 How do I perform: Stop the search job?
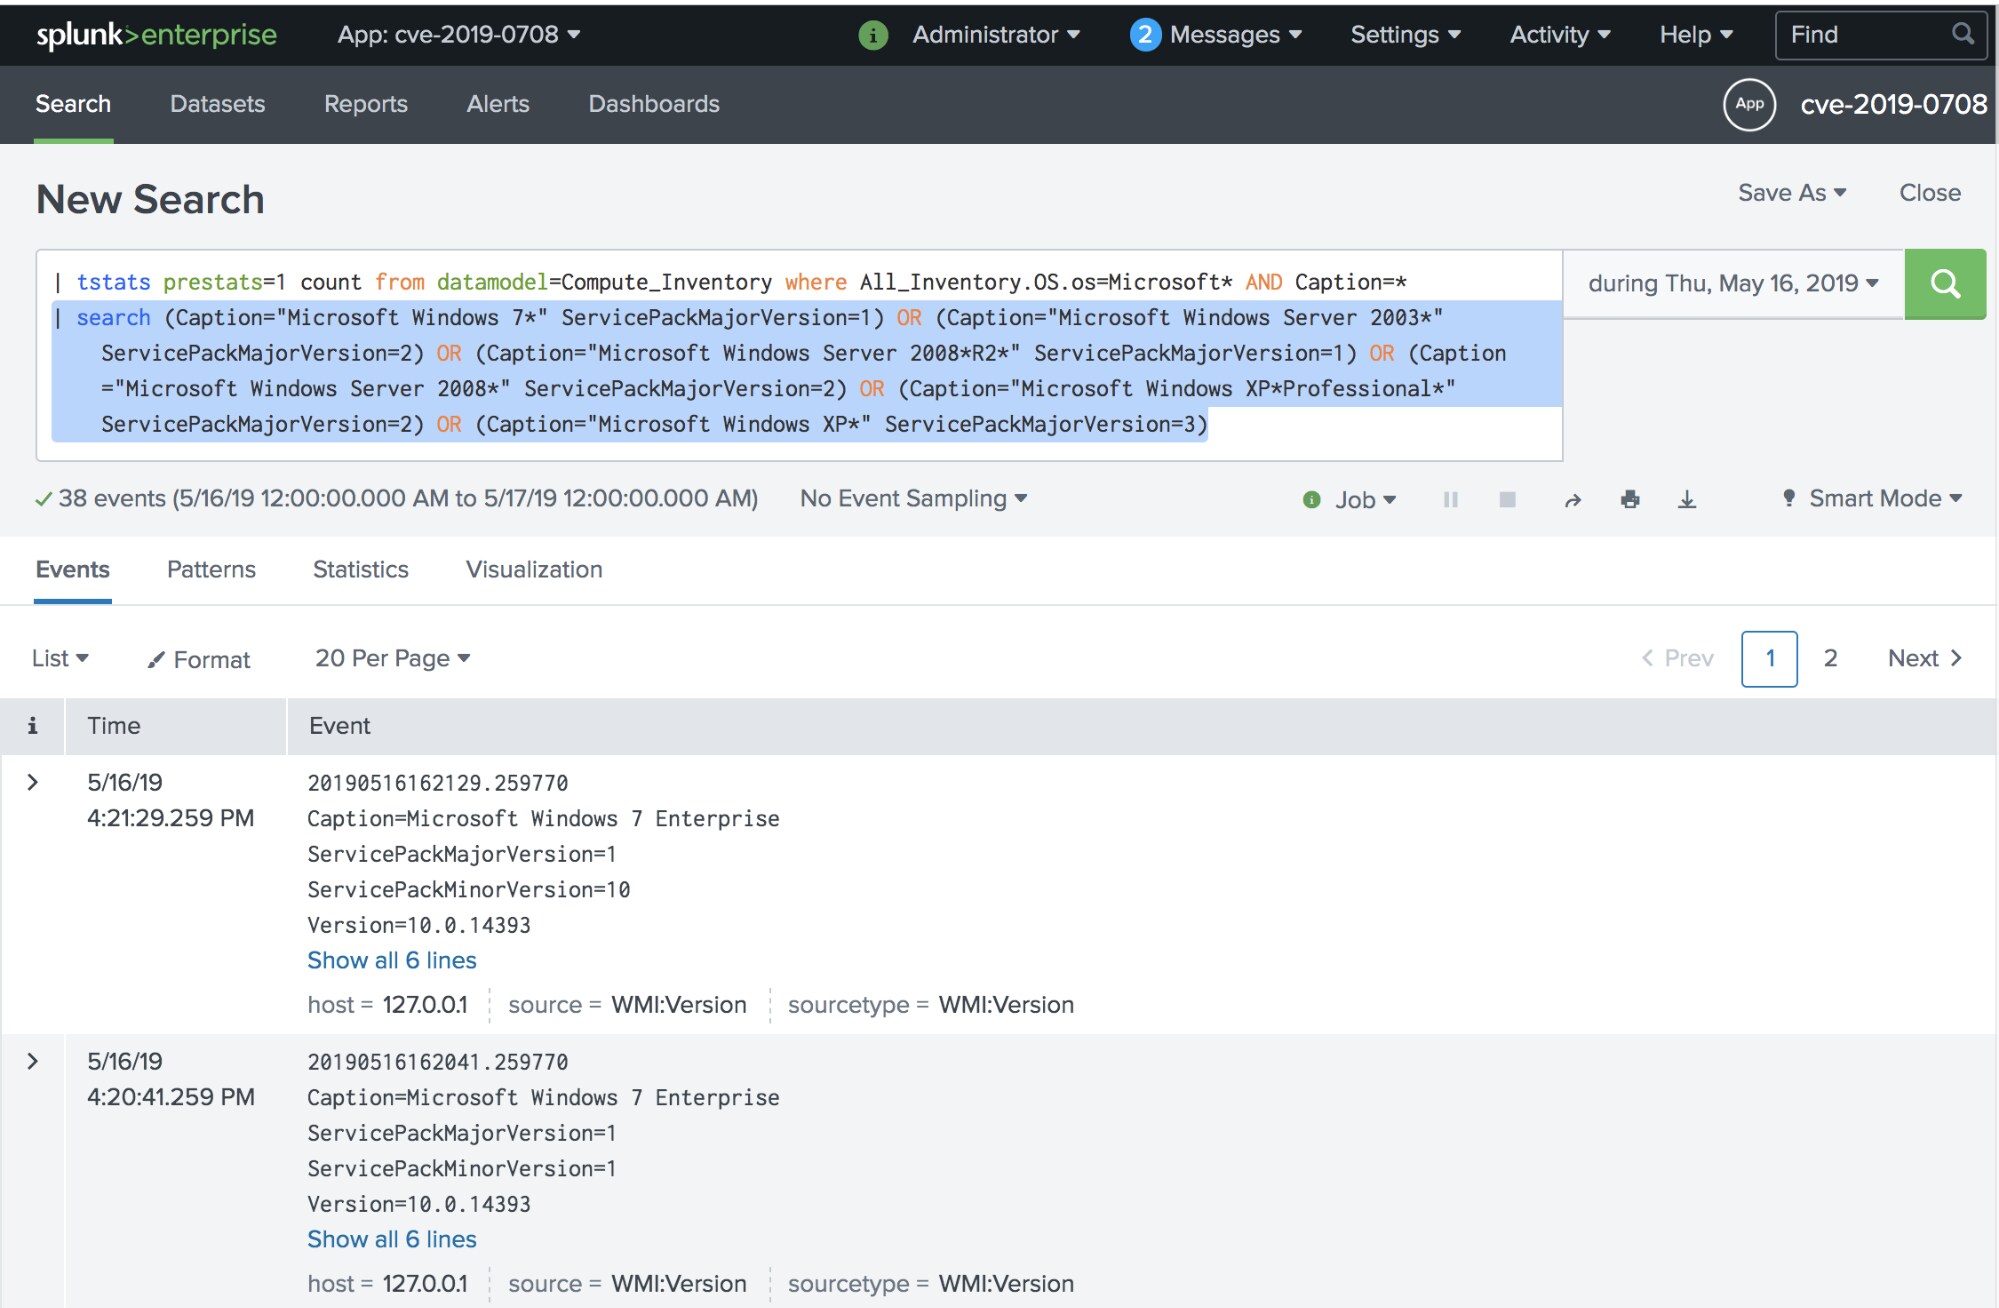(x=1507, y=499)
